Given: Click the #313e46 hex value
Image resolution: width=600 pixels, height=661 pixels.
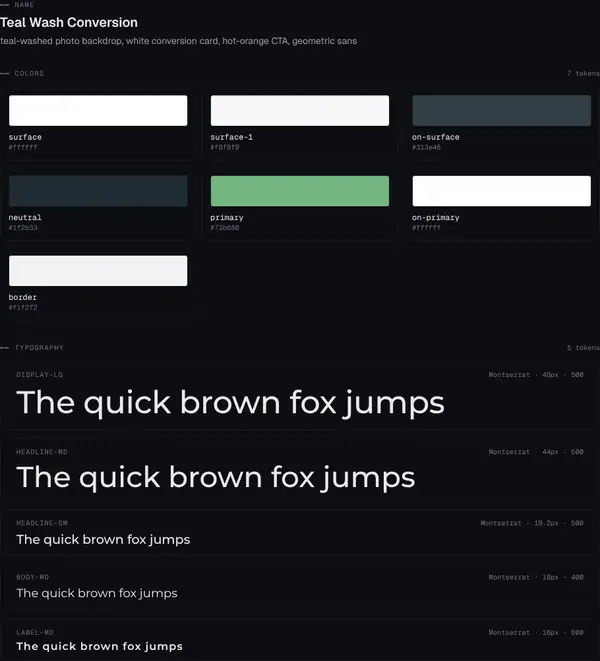Looking at the screenshot, I should click(x=426, y=147).
